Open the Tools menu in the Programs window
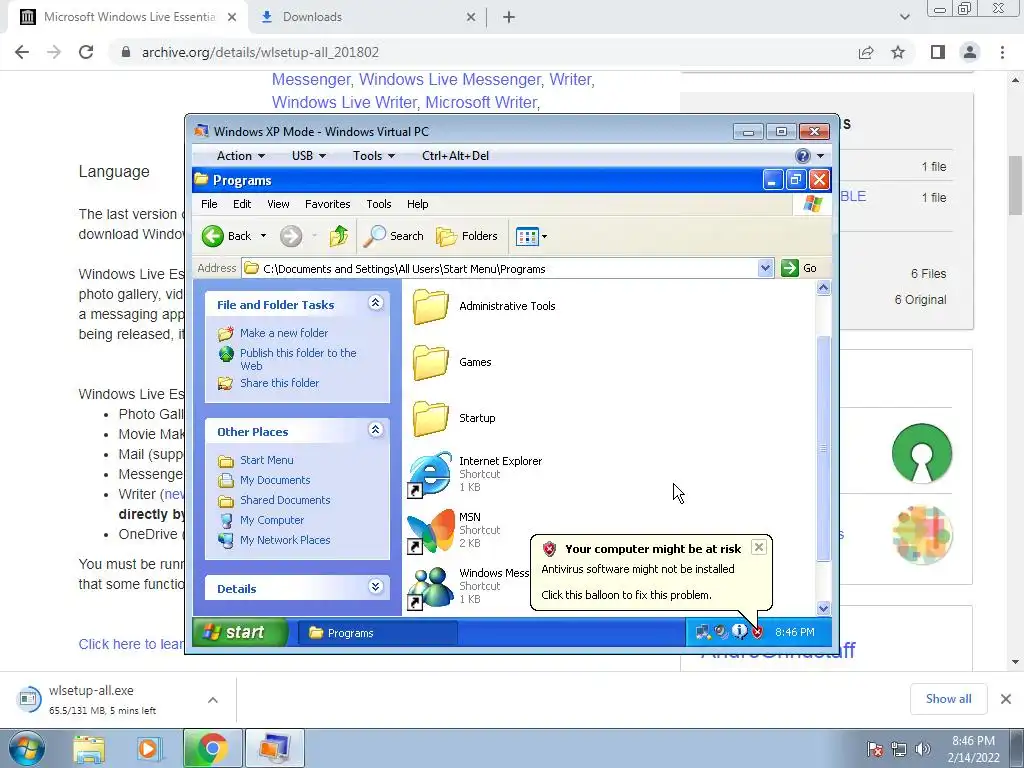The image size is (1024, 768). (x=379, y=204)
